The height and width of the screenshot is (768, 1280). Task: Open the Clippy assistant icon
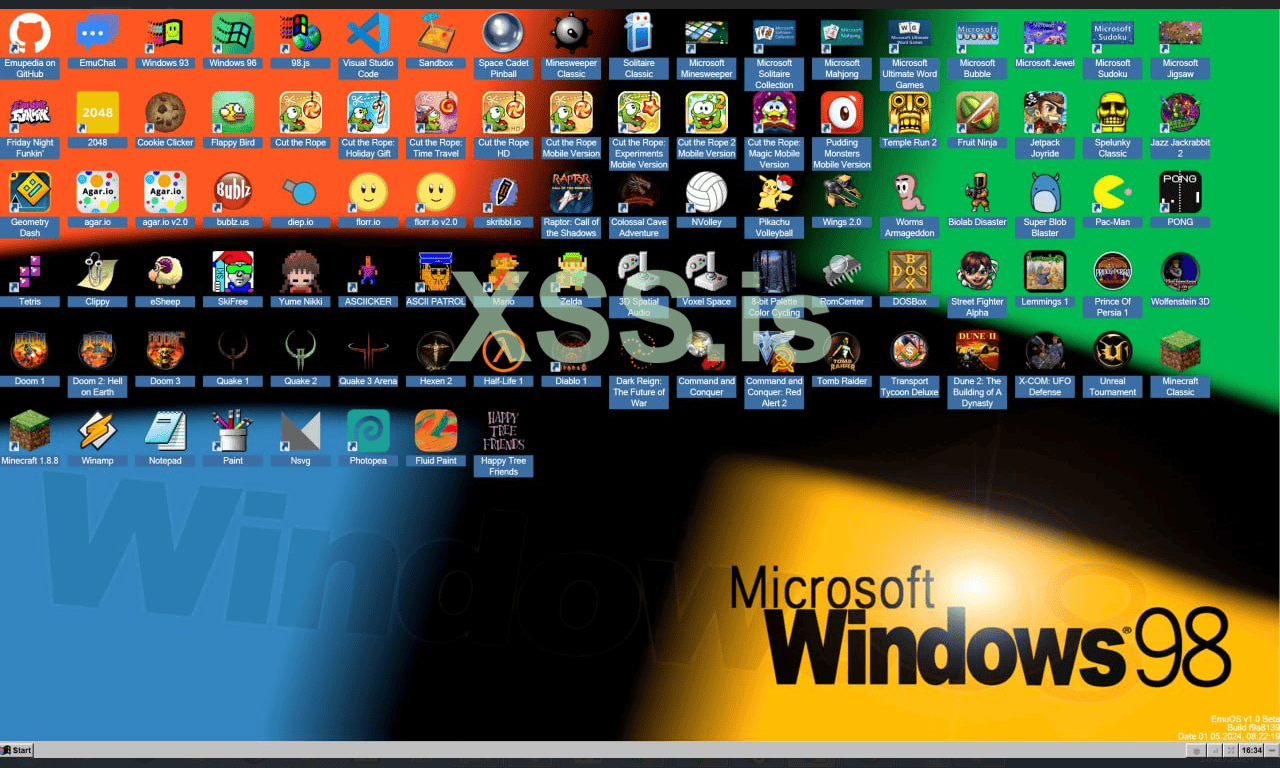98,272
